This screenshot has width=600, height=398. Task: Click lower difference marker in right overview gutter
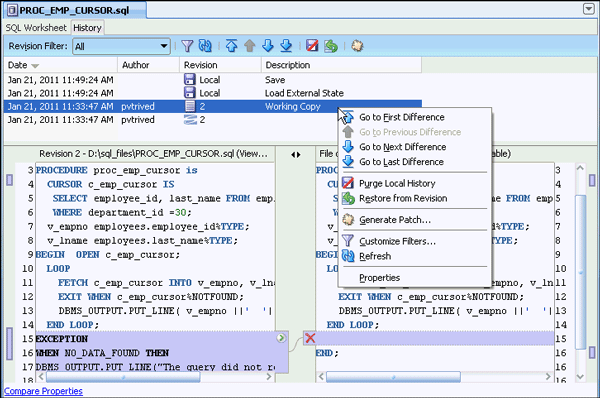click(592, 352)
